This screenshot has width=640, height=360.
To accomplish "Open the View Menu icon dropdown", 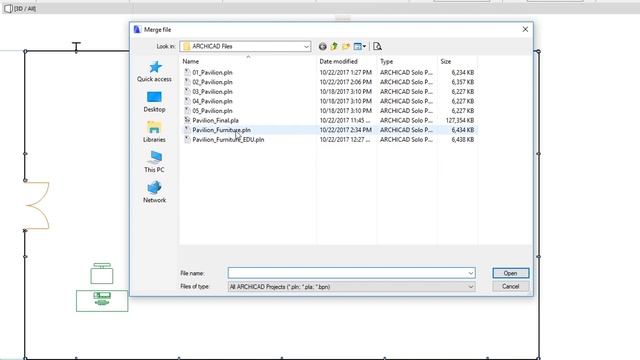I will [360, 47].
